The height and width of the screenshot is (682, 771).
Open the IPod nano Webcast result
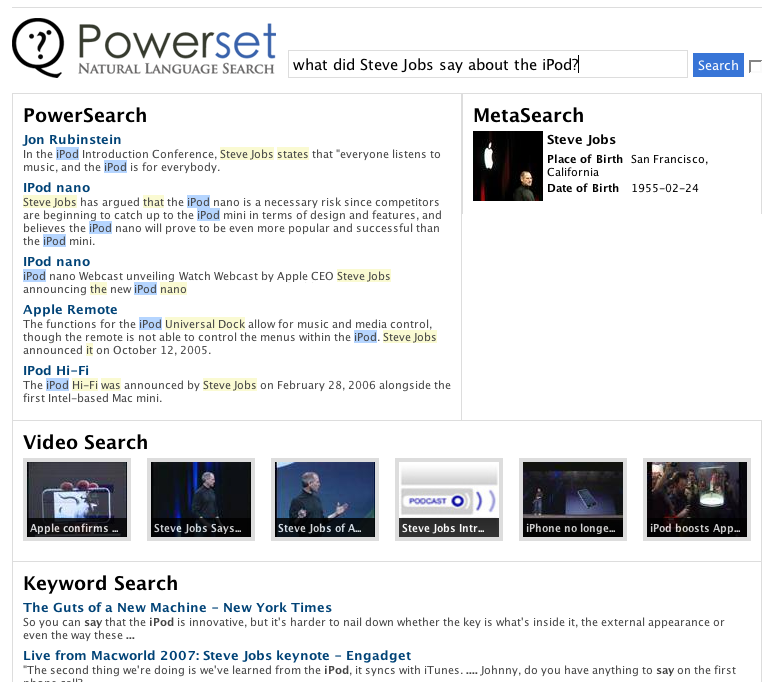(57, 262)
